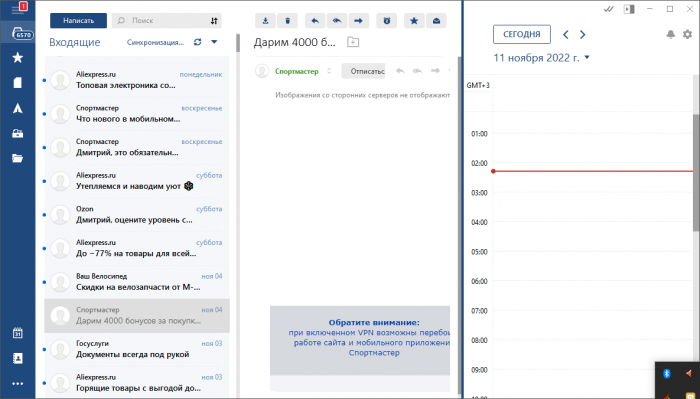Click the Входящие inbox heading

(x=75, y=42)
